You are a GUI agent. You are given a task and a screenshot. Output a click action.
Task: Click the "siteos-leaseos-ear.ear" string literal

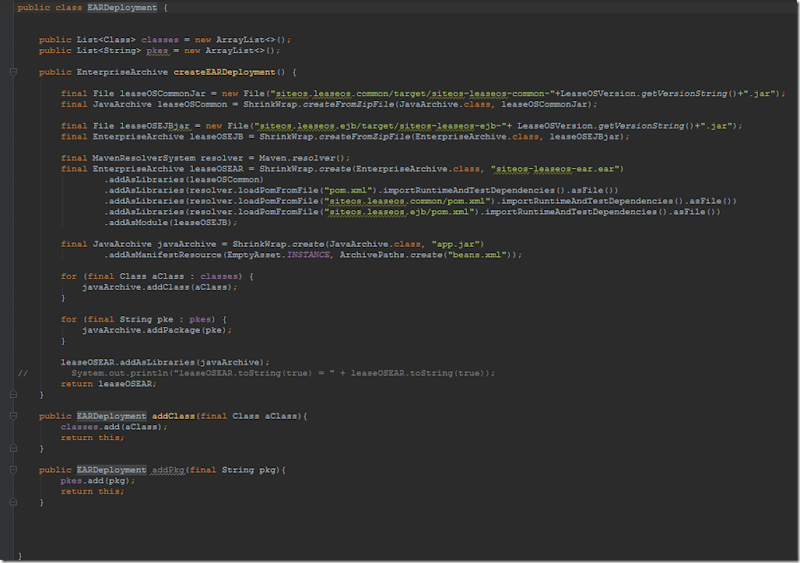[x=553, y=168]
